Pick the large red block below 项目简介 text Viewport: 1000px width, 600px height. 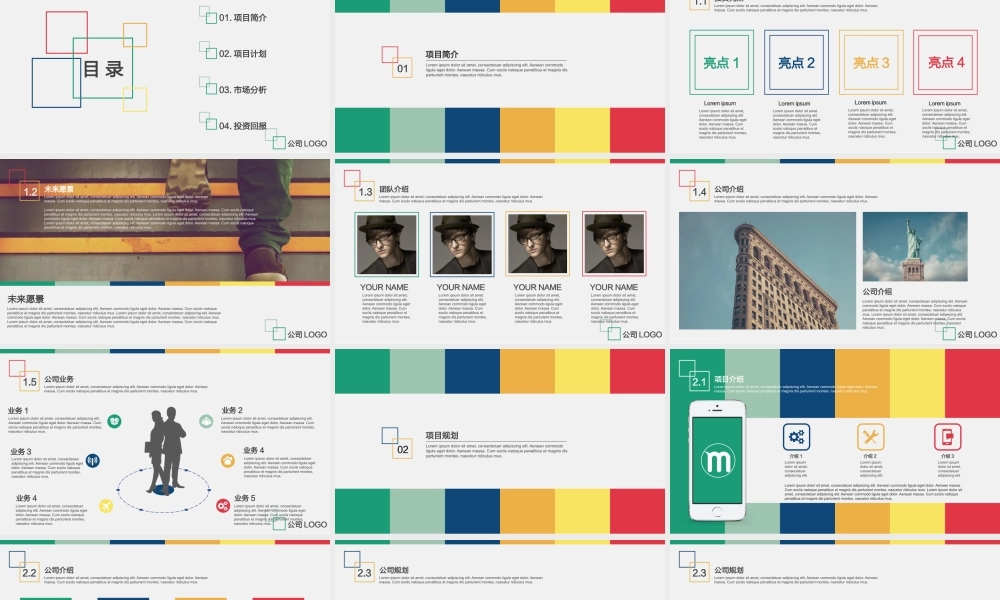point(637,130)
